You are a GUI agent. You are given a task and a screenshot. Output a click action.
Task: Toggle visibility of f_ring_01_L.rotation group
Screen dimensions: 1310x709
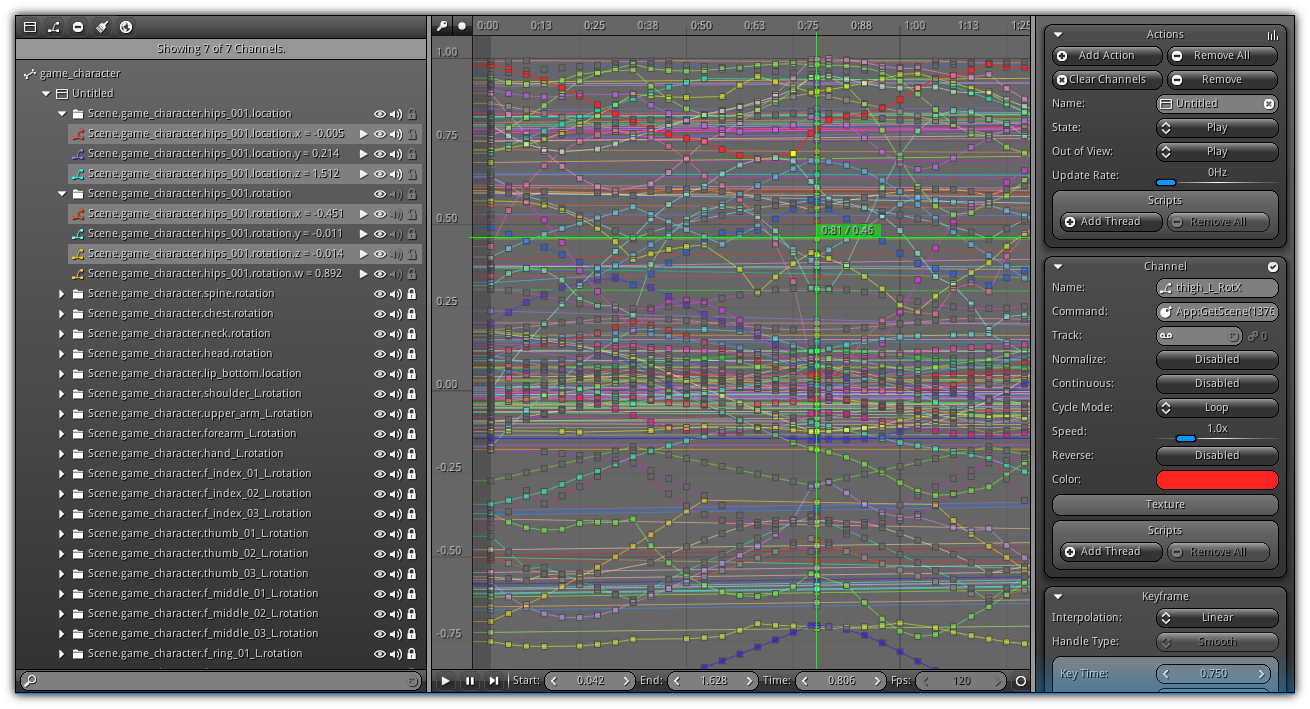[x=380, y=654]
